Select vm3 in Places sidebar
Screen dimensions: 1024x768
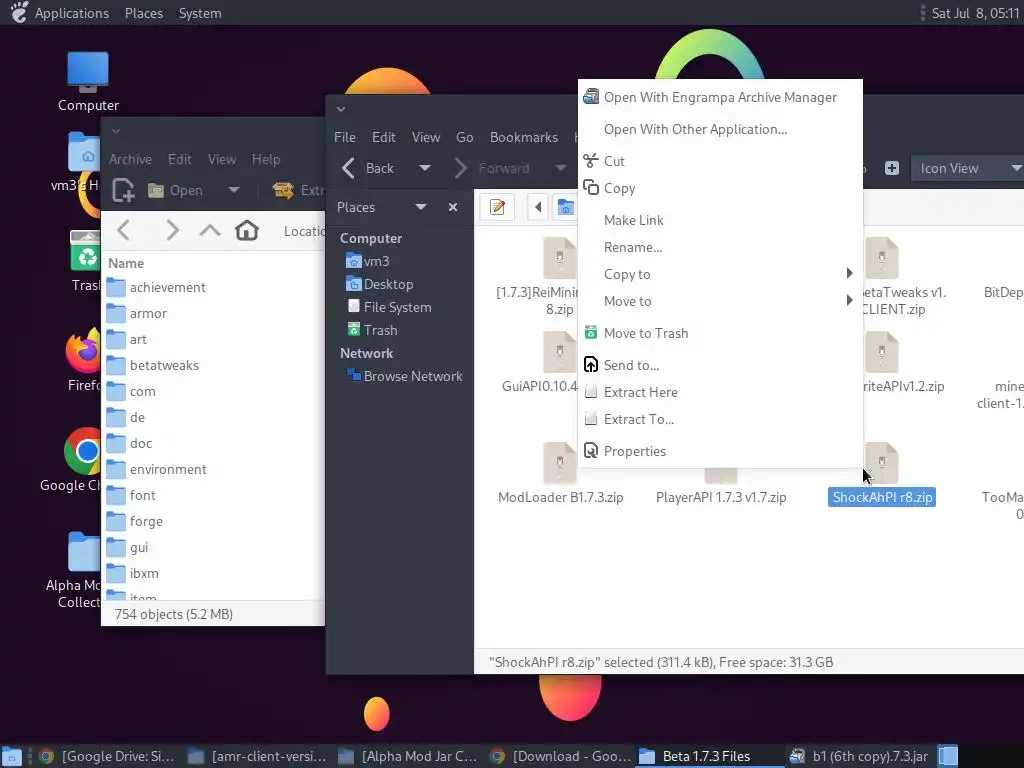tap(368, 261)
